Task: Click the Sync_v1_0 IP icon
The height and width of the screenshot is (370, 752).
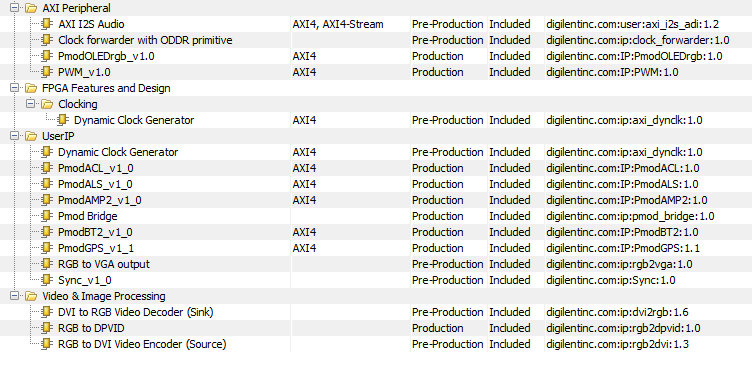Action: click(x=47, y=280)
